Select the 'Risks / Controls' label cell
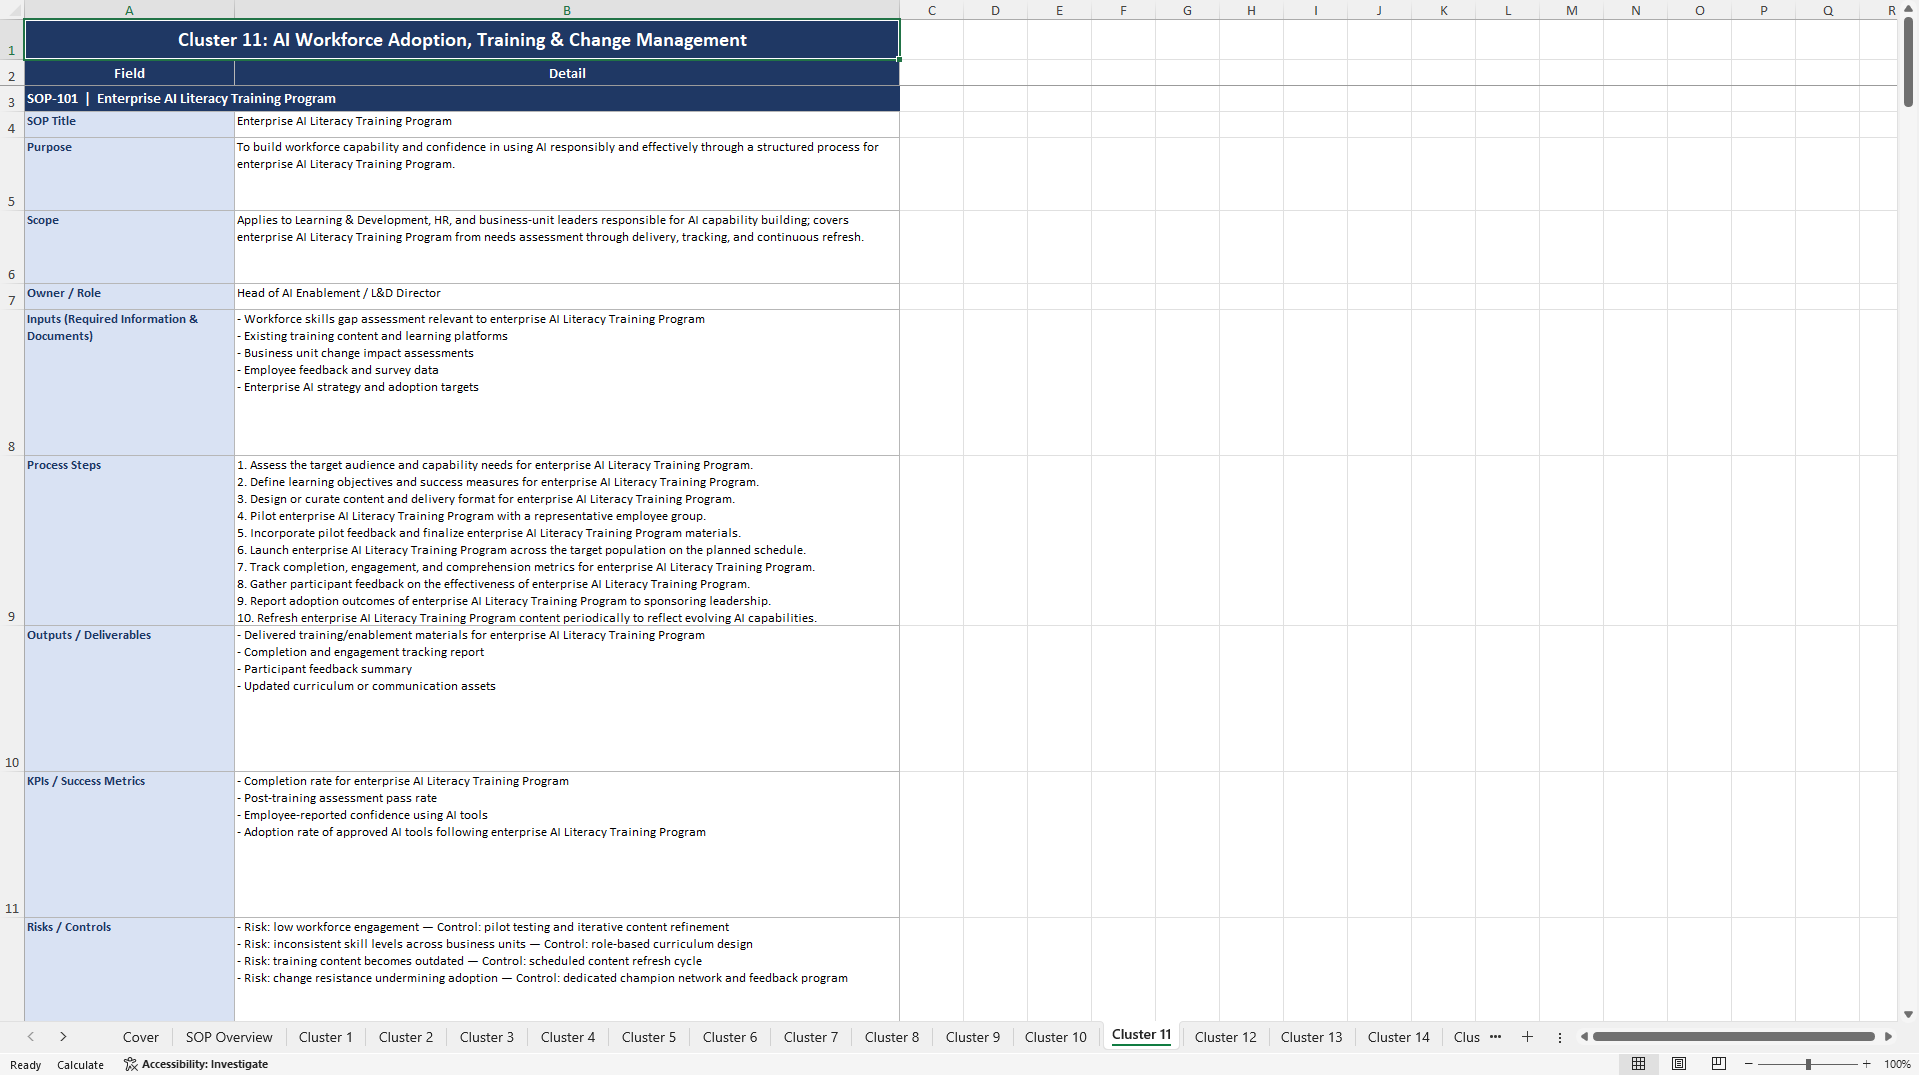1919x1075 pixels. click(129, 969)
